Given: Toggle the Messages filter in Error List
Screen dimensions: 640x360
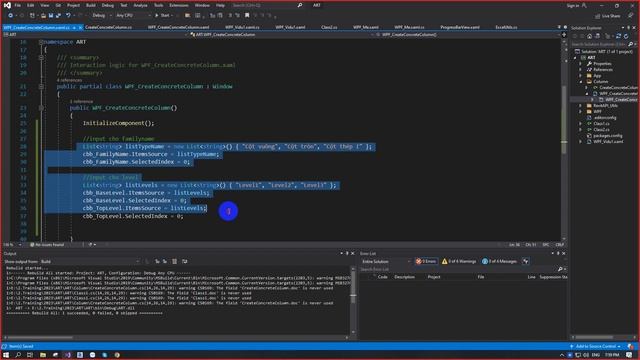Looking at the screenshot, I should [x=499, y=261].
